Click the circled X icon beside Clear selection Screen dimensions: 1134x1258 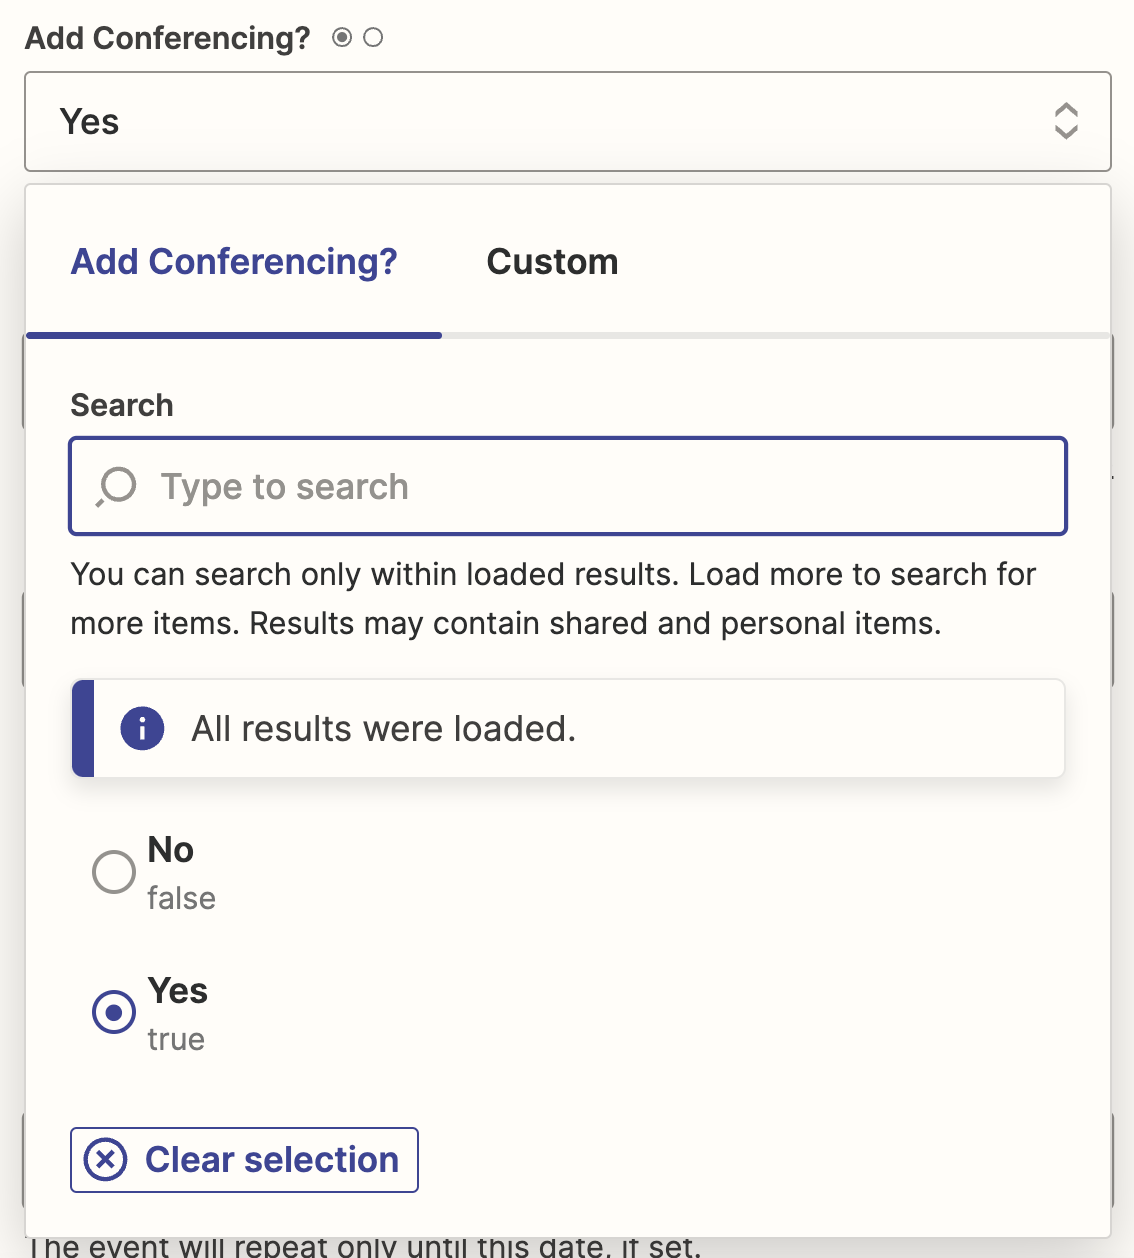pyautogui.click(x=106, y=1160)
